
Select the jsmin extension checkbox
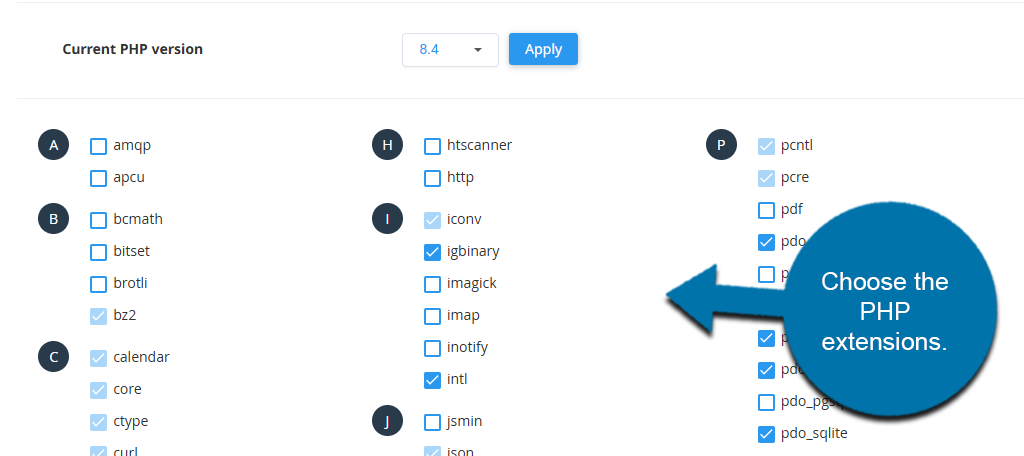pyautogui.click(x=432, y=422)
